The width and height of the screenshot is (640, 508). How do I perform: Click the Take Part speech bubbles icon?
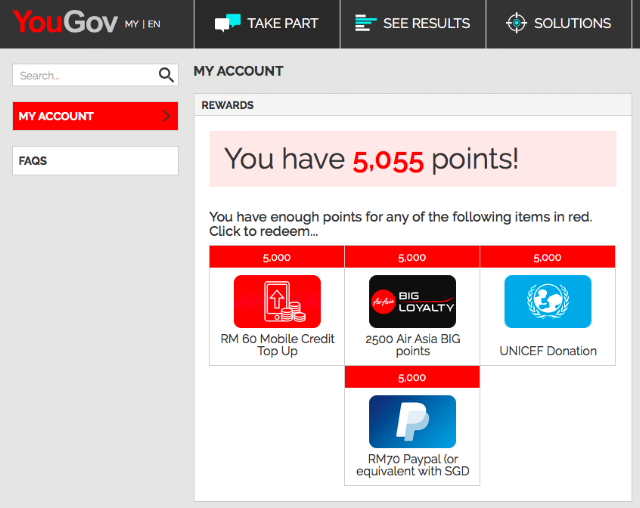[x=227, y=23]
